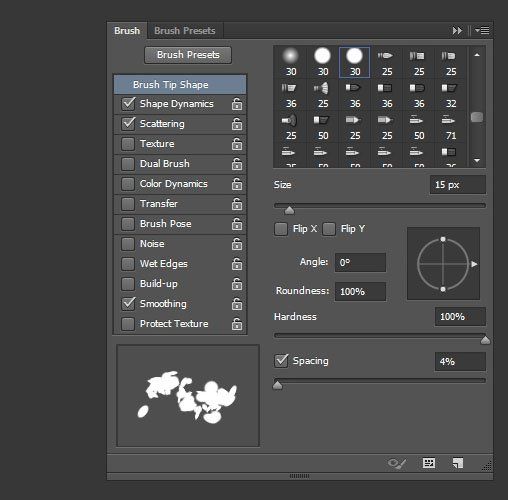Click the Brush Presets button

188,55
